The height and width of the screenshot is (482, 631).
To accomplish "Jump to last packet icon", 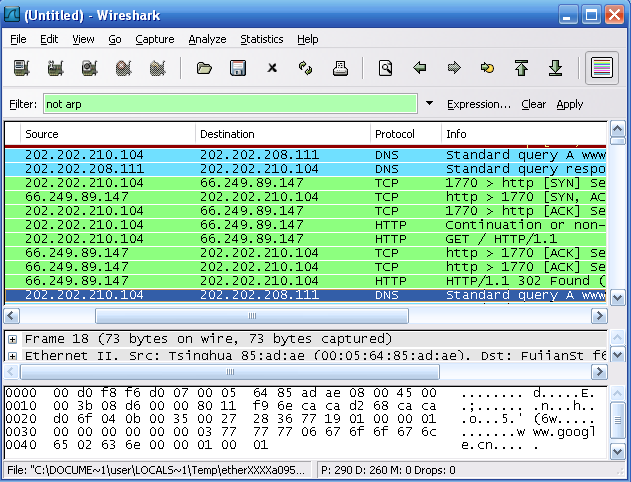I will [555, 68].
